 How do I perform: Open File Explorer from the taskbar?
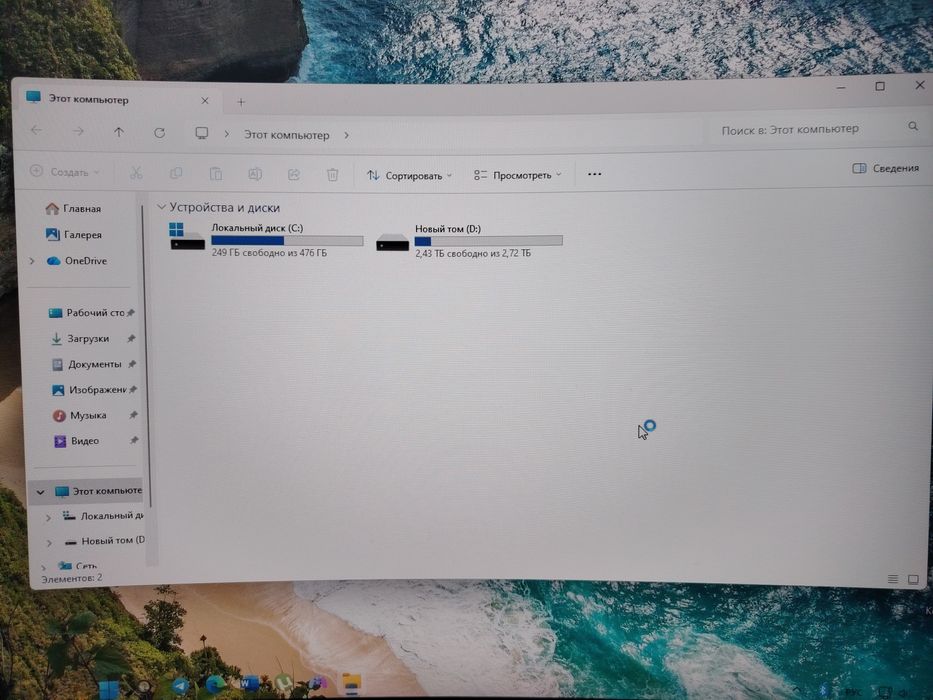click(x=352, y=684)
